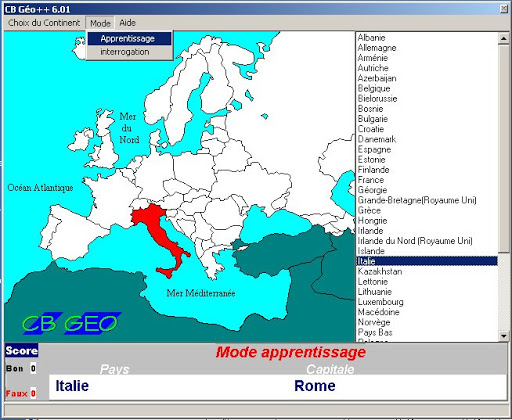Select Grande-Bretagne(Royaume Uni) in the list
The height and width of the screenshot is (420, 512).
pos(417,200)
